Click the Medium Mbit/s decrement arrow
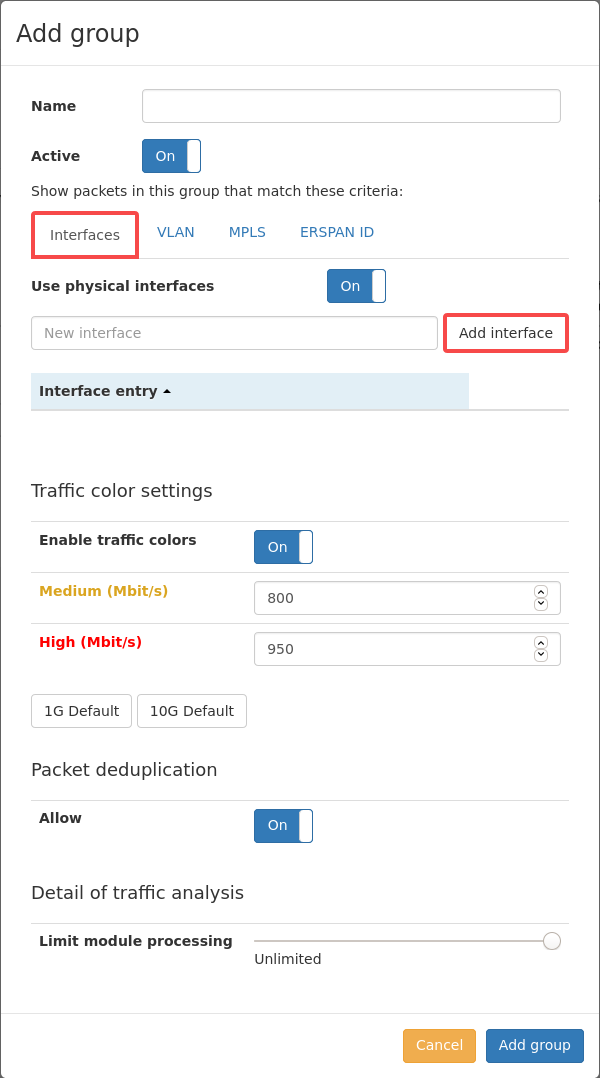Viewport: 600px width, 1078px height. click(x=541, y=604)
